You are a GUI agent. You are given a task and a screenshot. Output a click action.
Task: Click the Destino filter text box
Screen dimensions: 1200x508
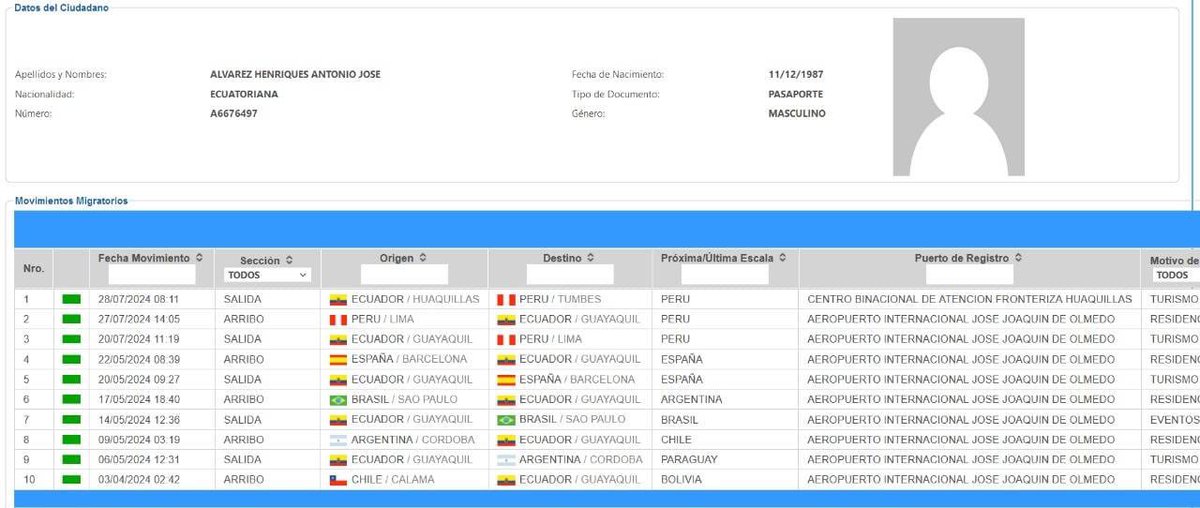pos(570,273)
